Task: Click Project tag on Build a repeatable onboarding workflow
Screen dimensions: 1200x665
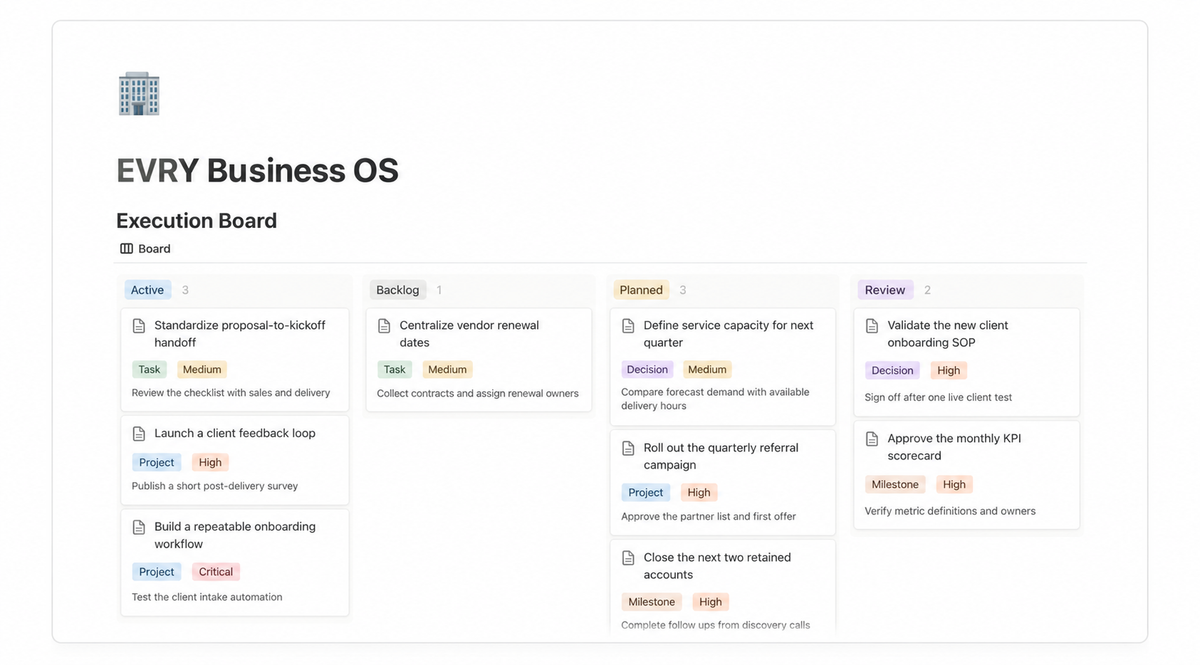Action: click(x=156, y=572)
